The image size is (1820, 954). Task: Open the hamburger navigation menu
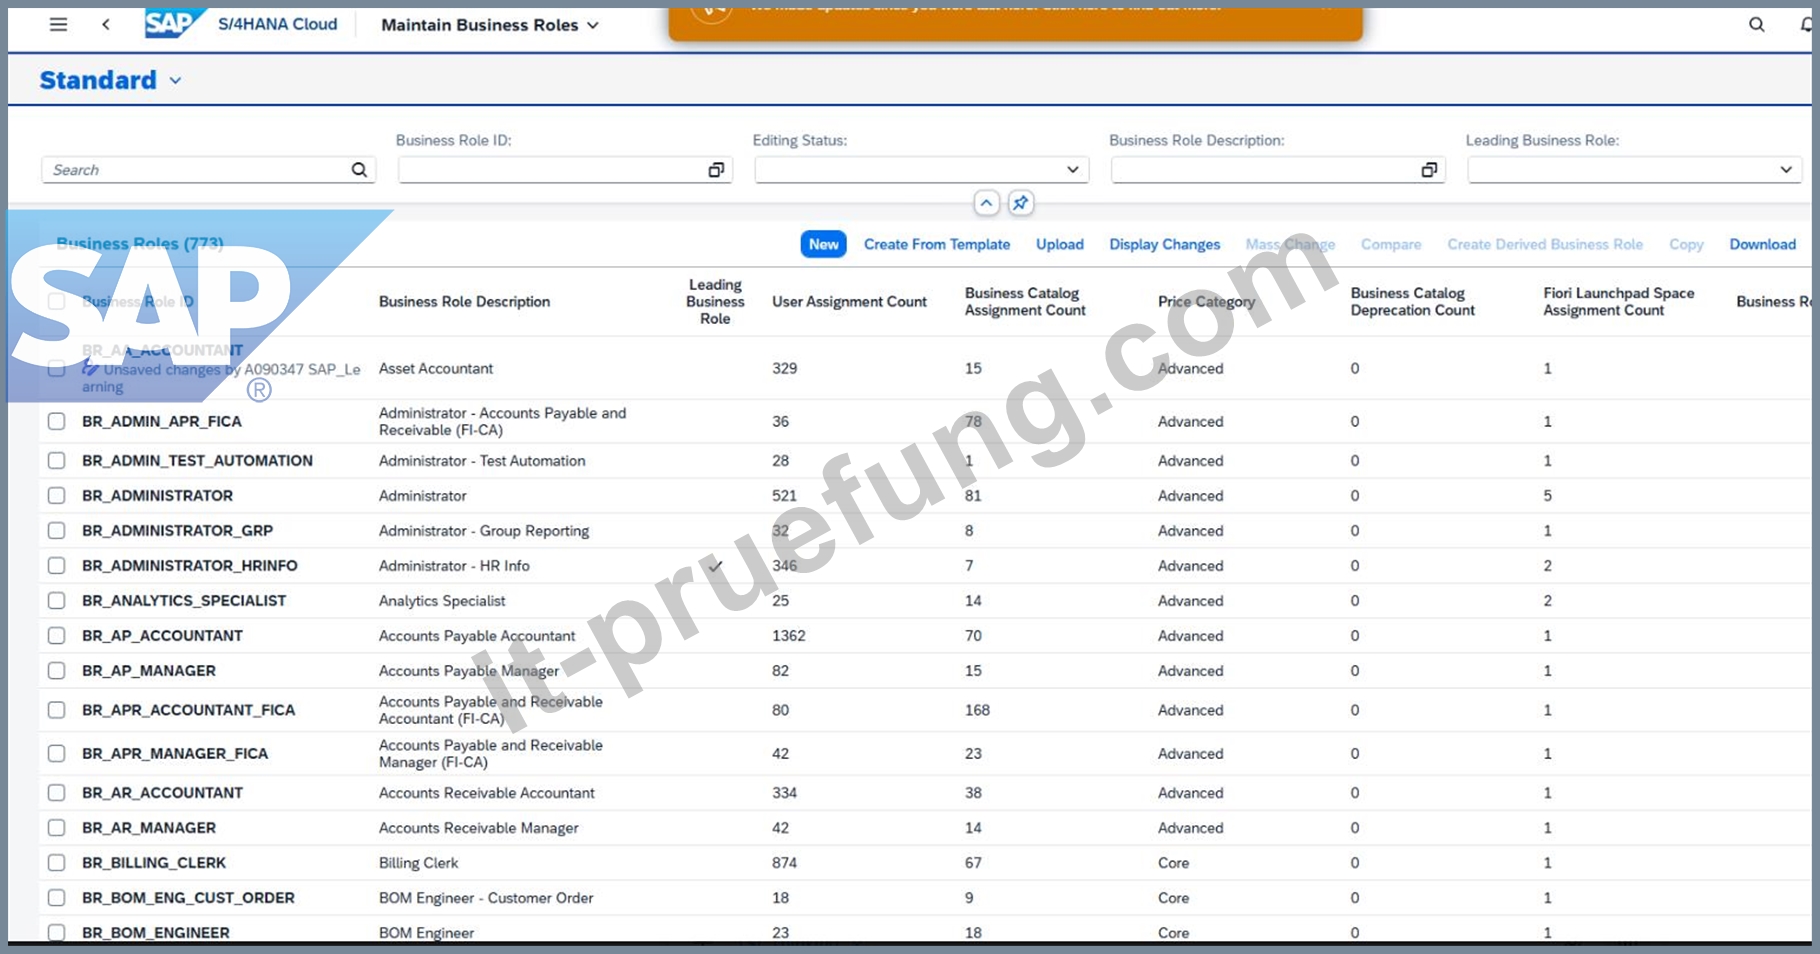coord(59,24)
